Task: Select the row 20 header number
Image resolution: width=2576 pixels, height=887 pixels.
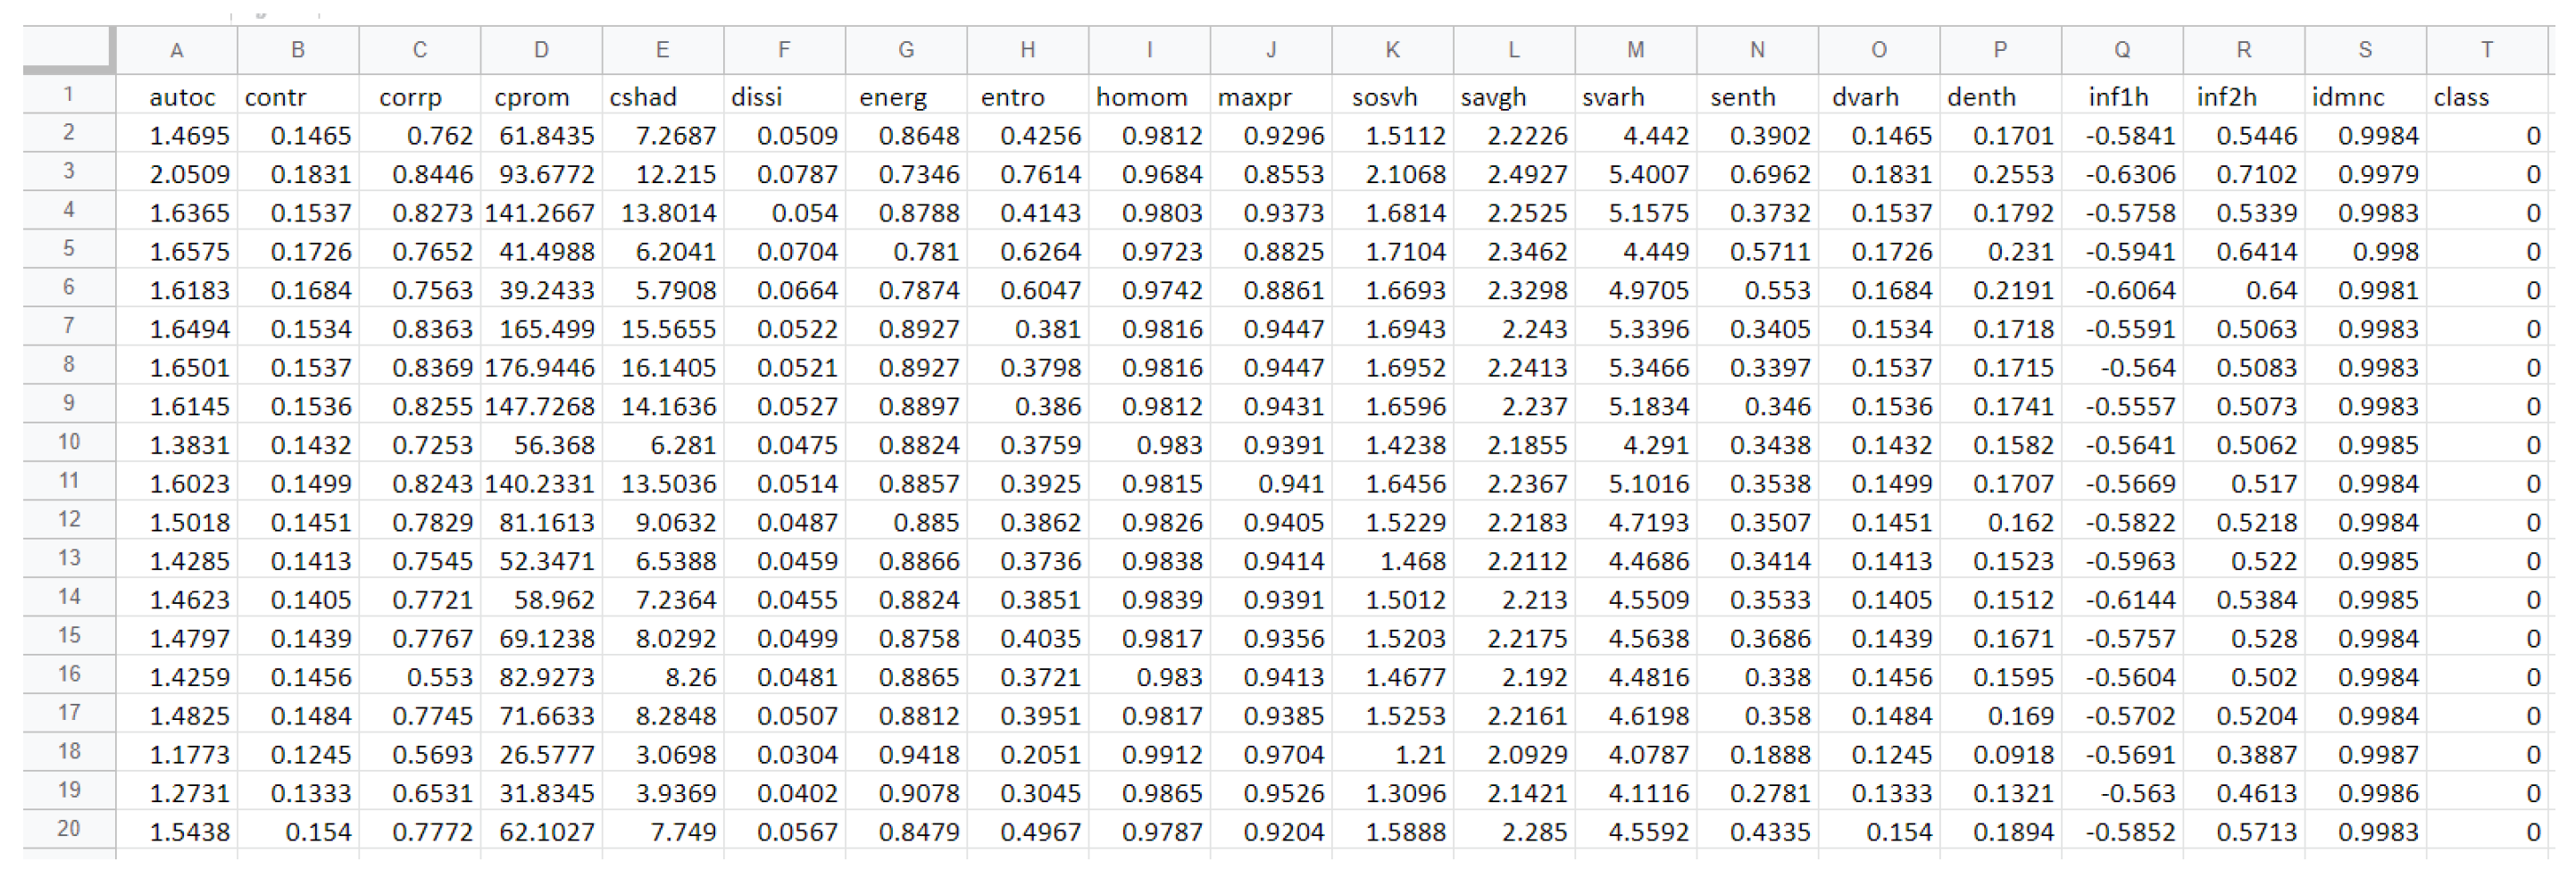Action: tap(68, 829)
